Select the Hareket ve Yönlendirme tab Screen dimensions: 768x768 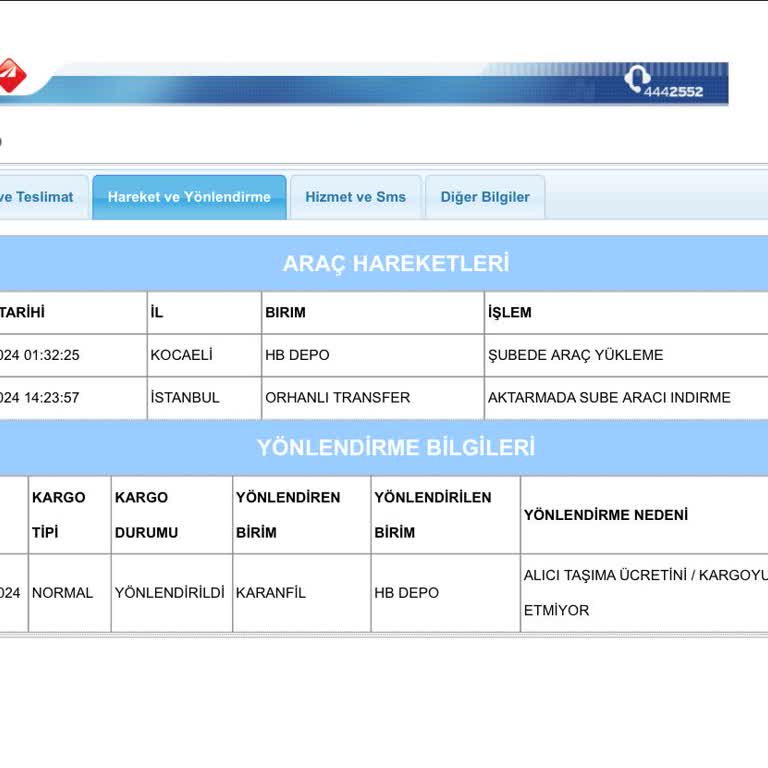[x=189, y=197]
